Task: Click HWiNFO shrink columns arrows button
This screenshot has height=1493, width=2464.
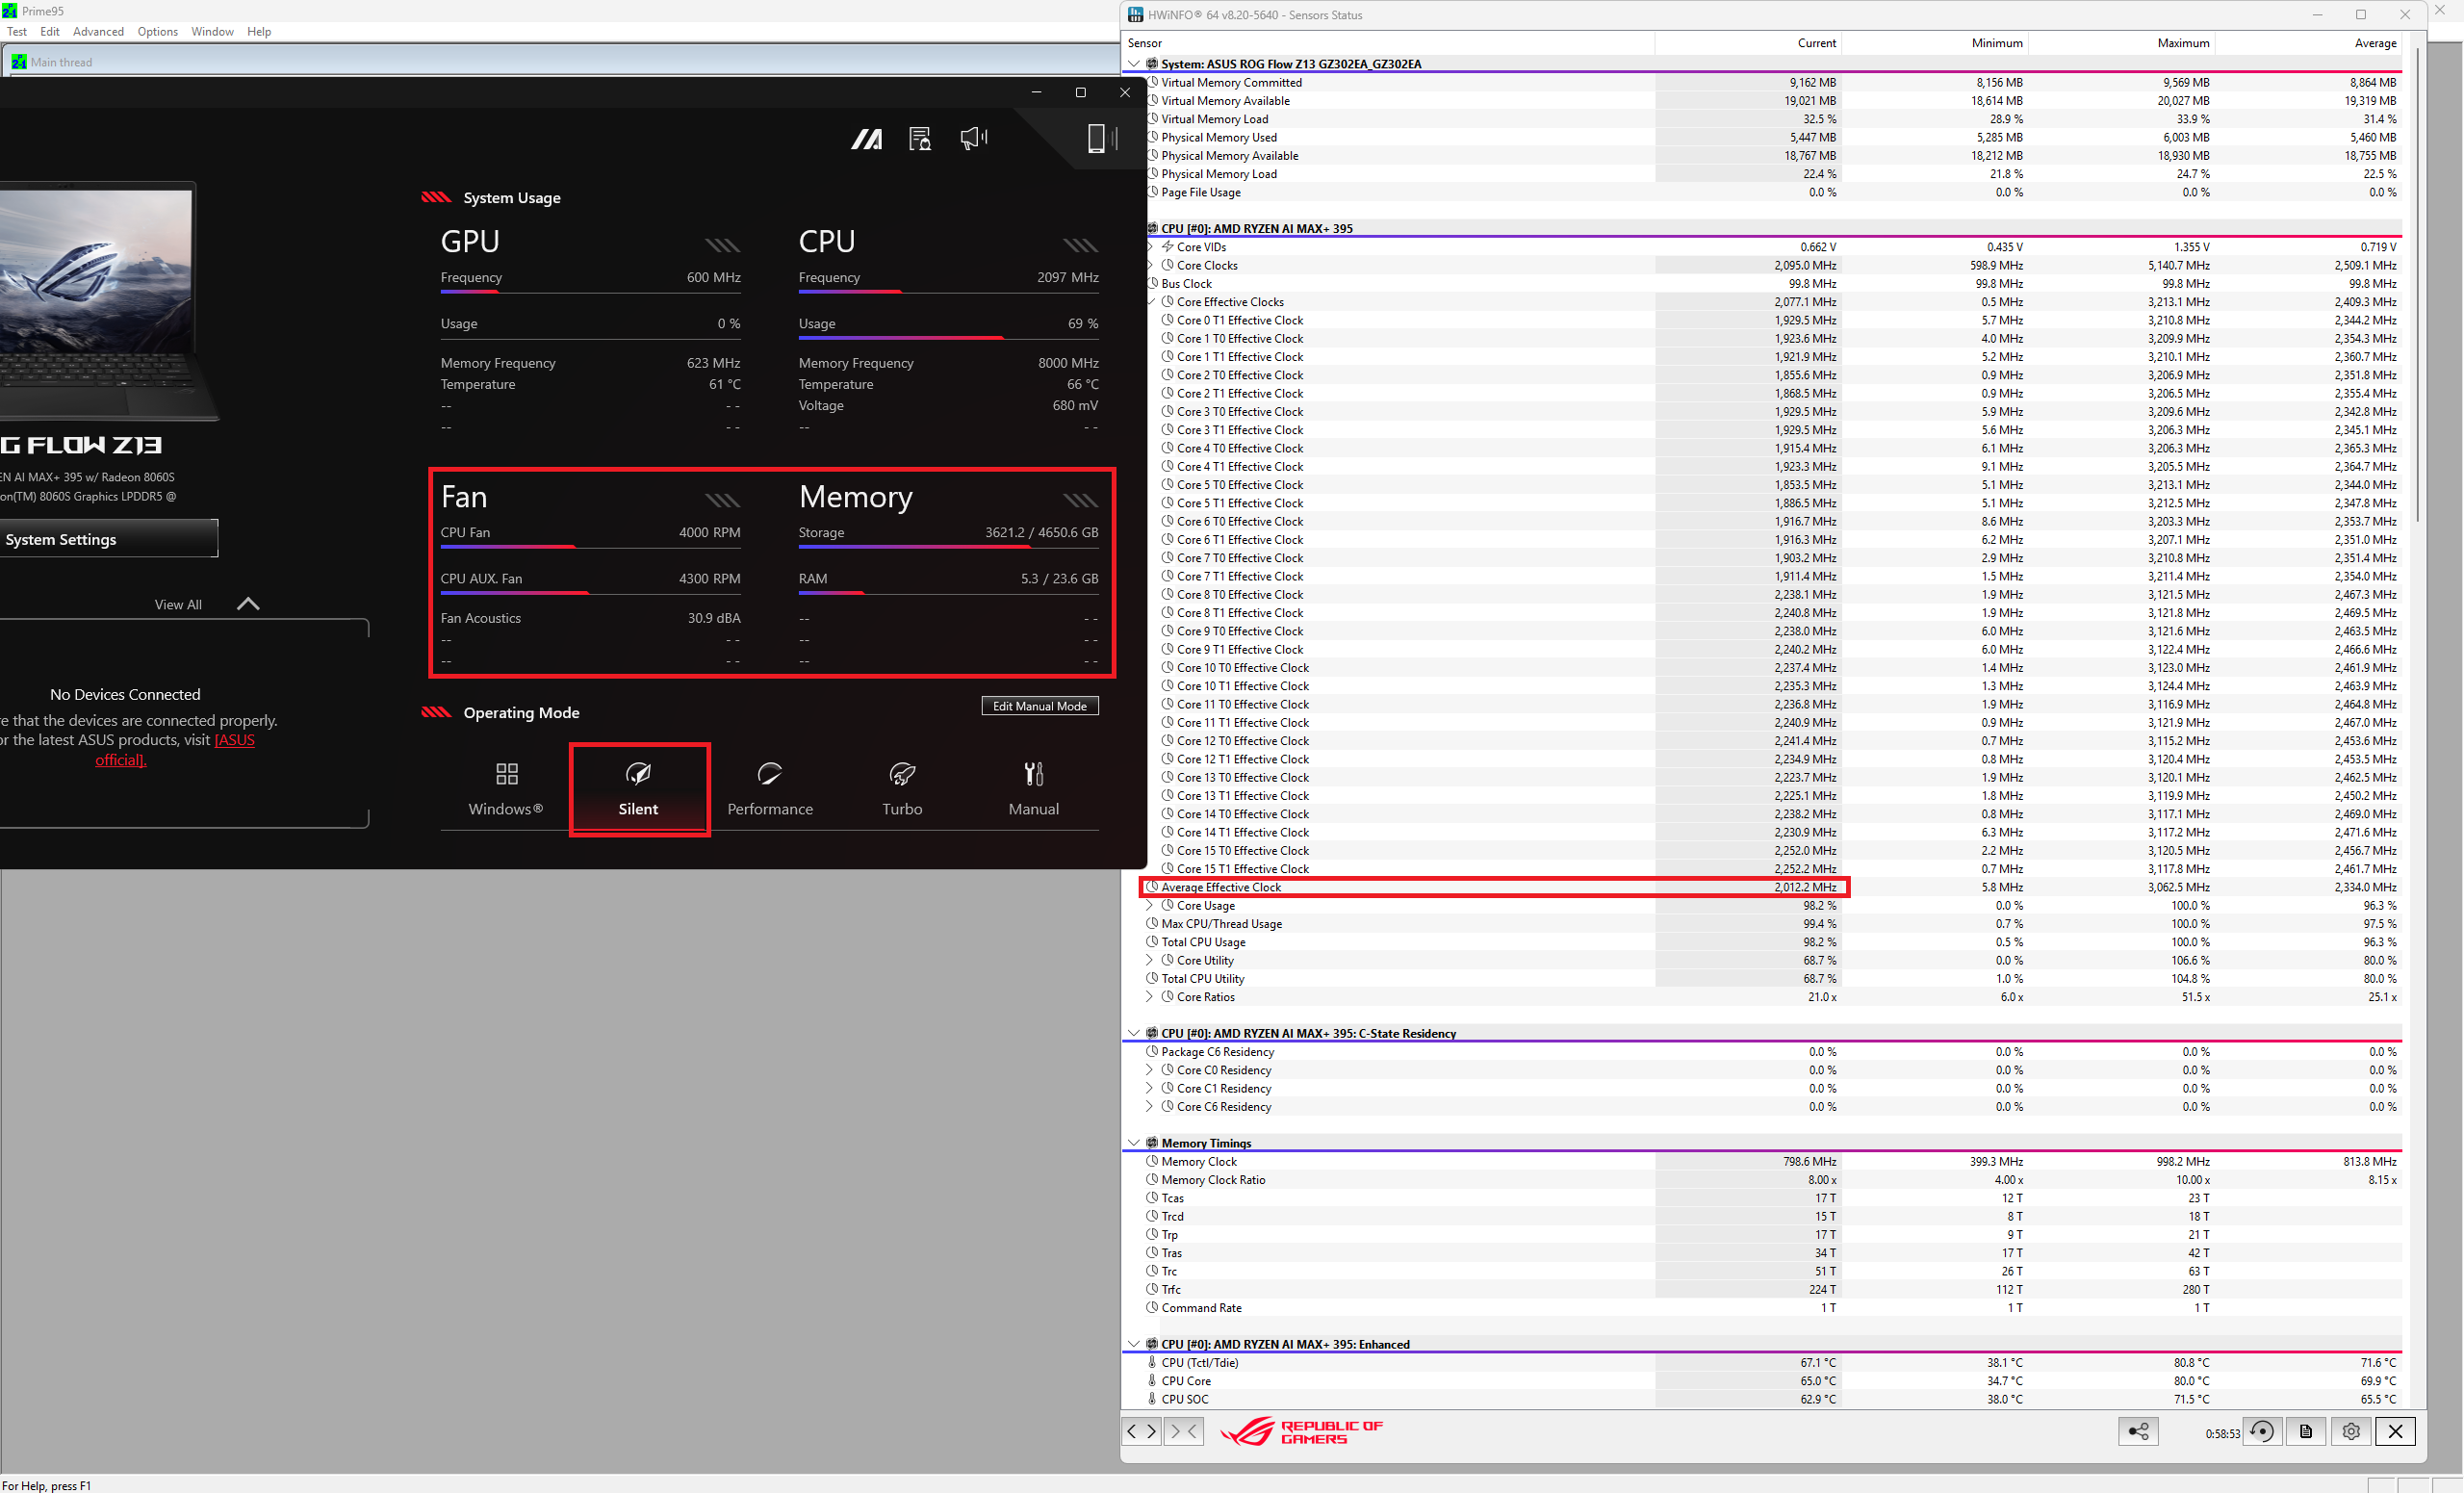Action: (1184, 1431)
